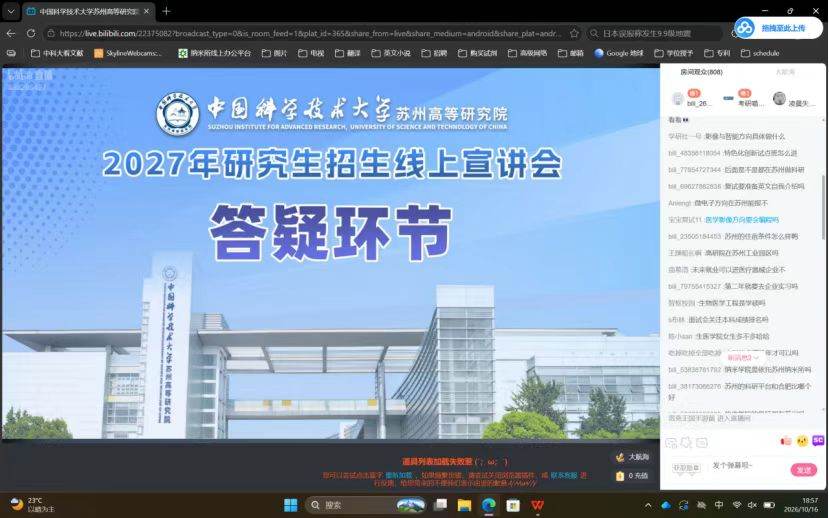The height and width of the screenshot is (518, 829).
Task: Click the Microsoft Edge taskbar icon
Action: pos(489,505)
